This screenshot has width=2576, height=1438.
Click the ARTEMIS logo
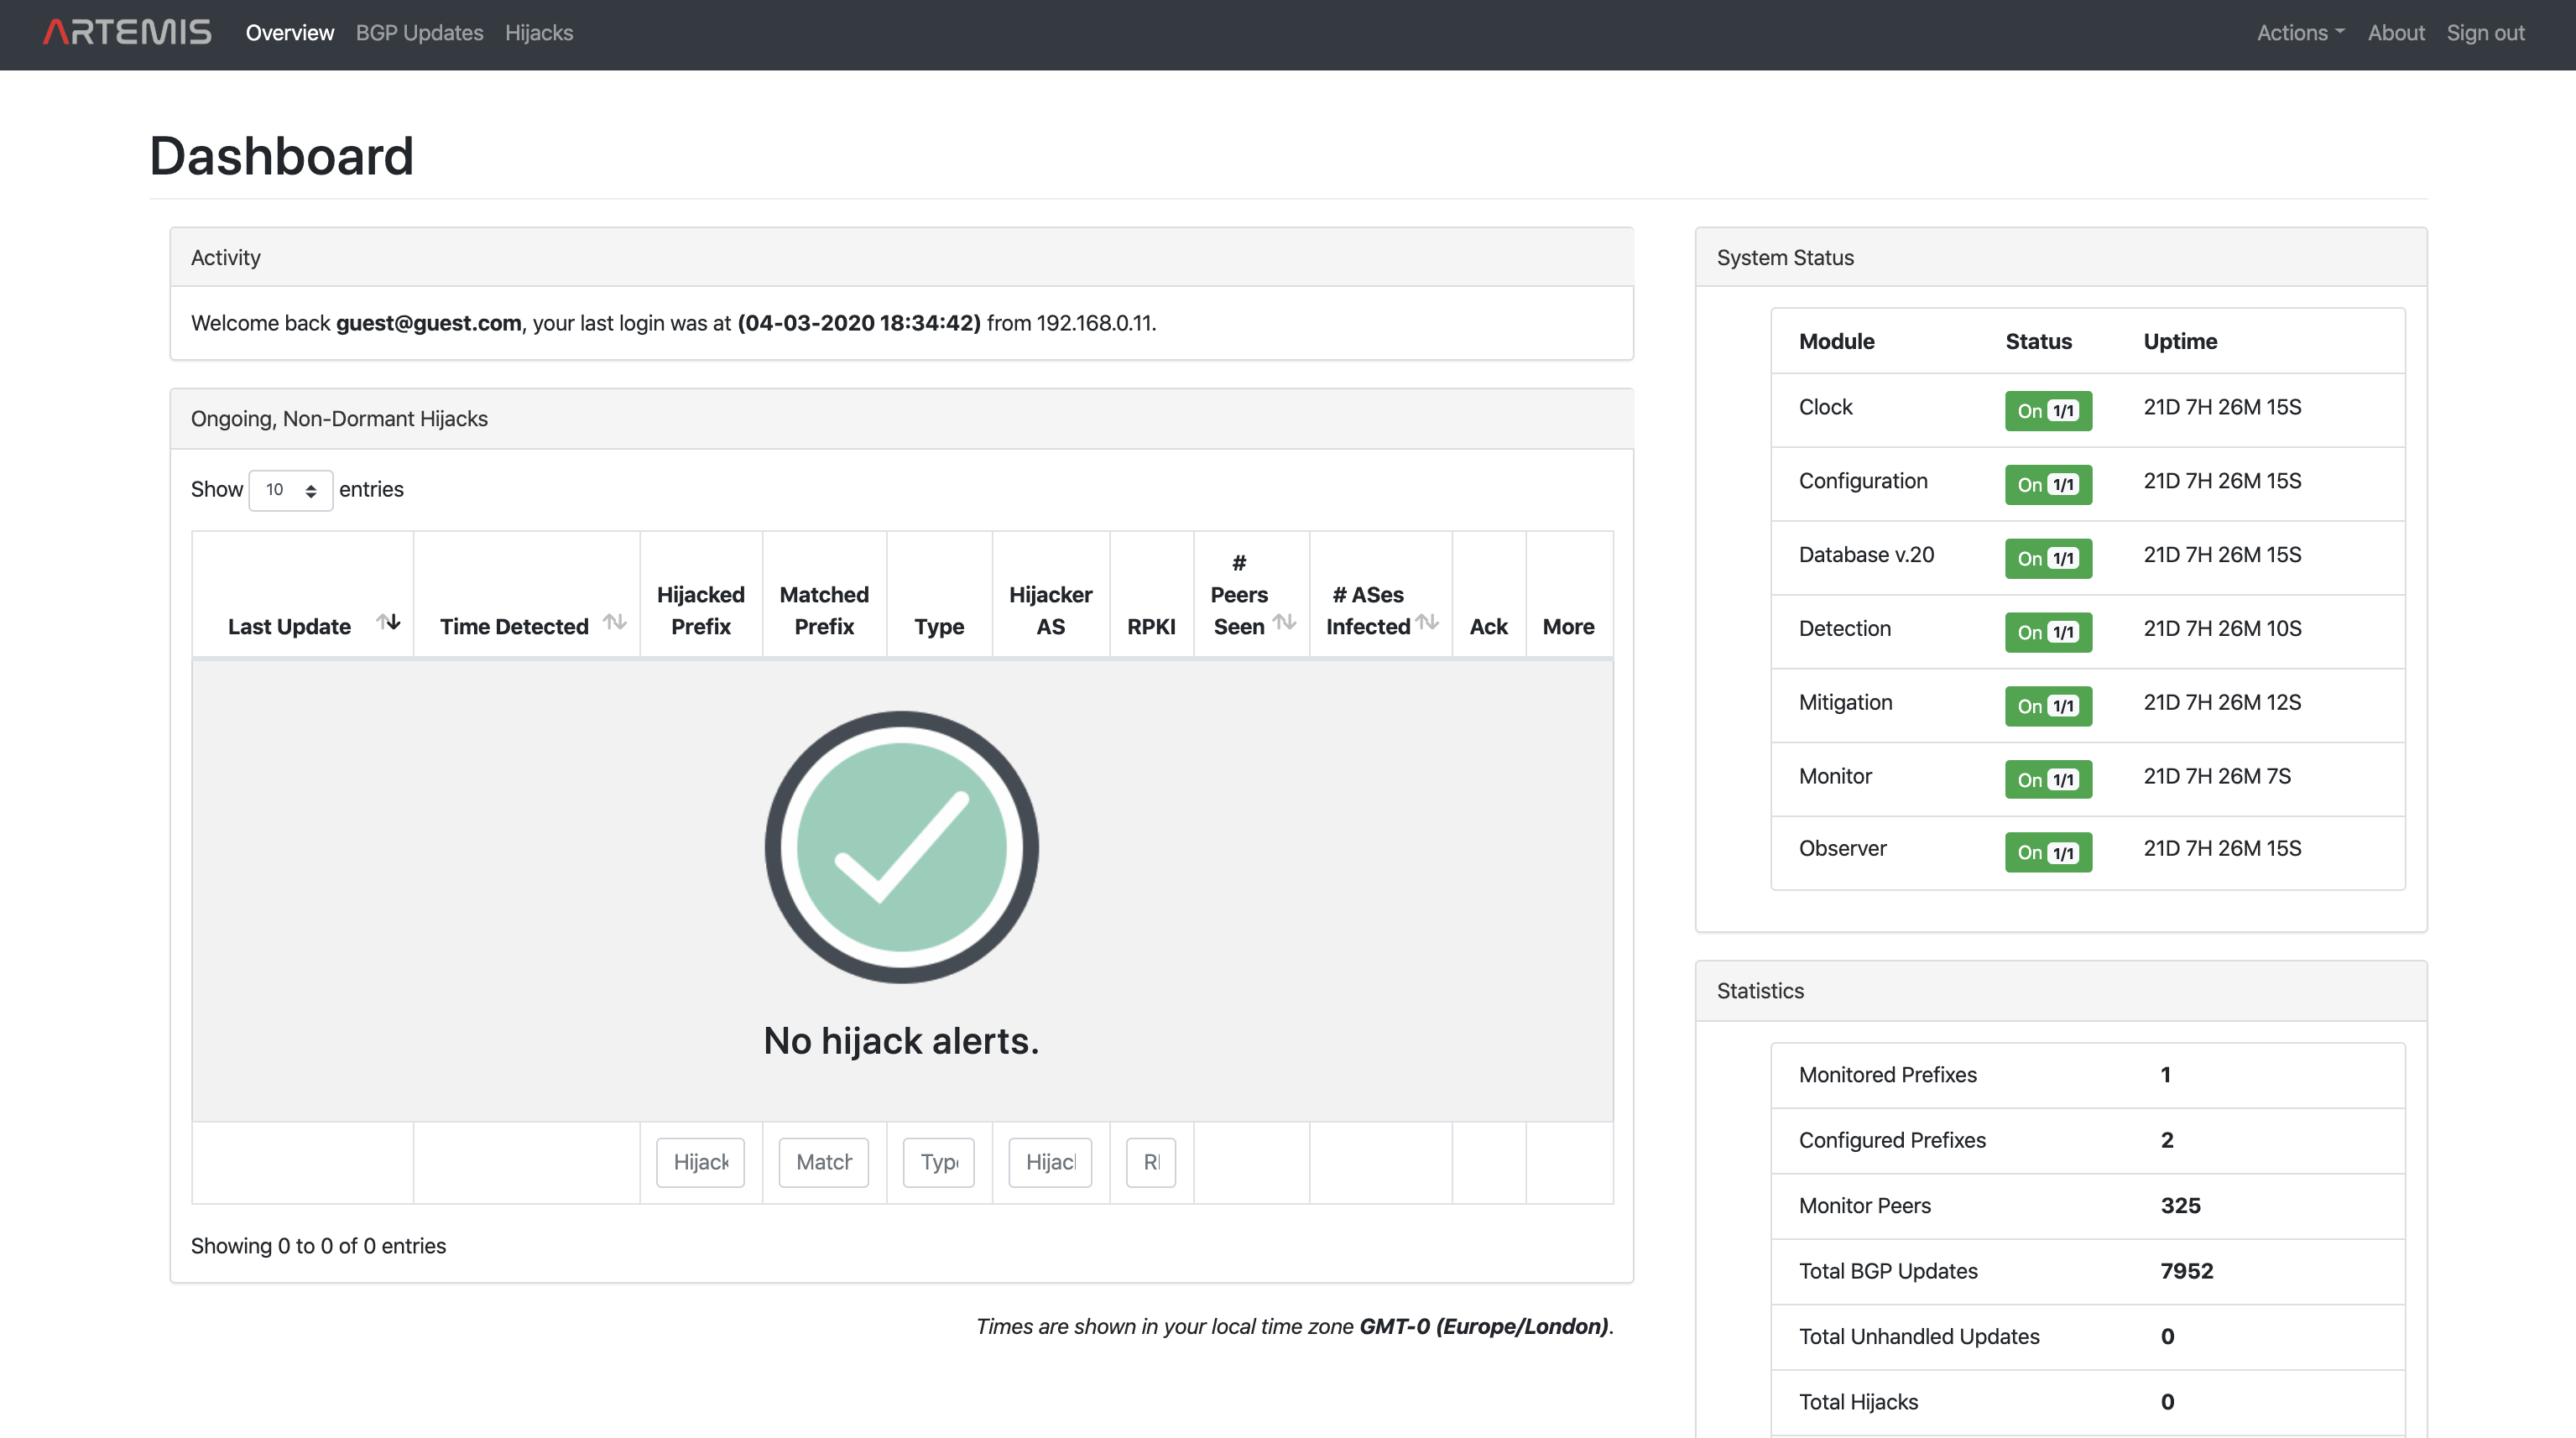127,33
